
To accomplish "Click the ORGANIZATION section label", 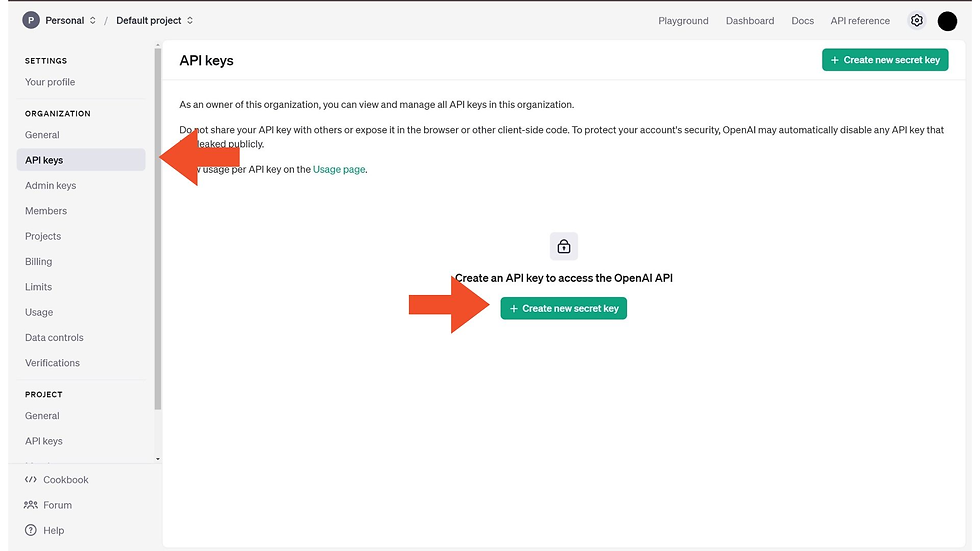I will (x=58, y=114).
